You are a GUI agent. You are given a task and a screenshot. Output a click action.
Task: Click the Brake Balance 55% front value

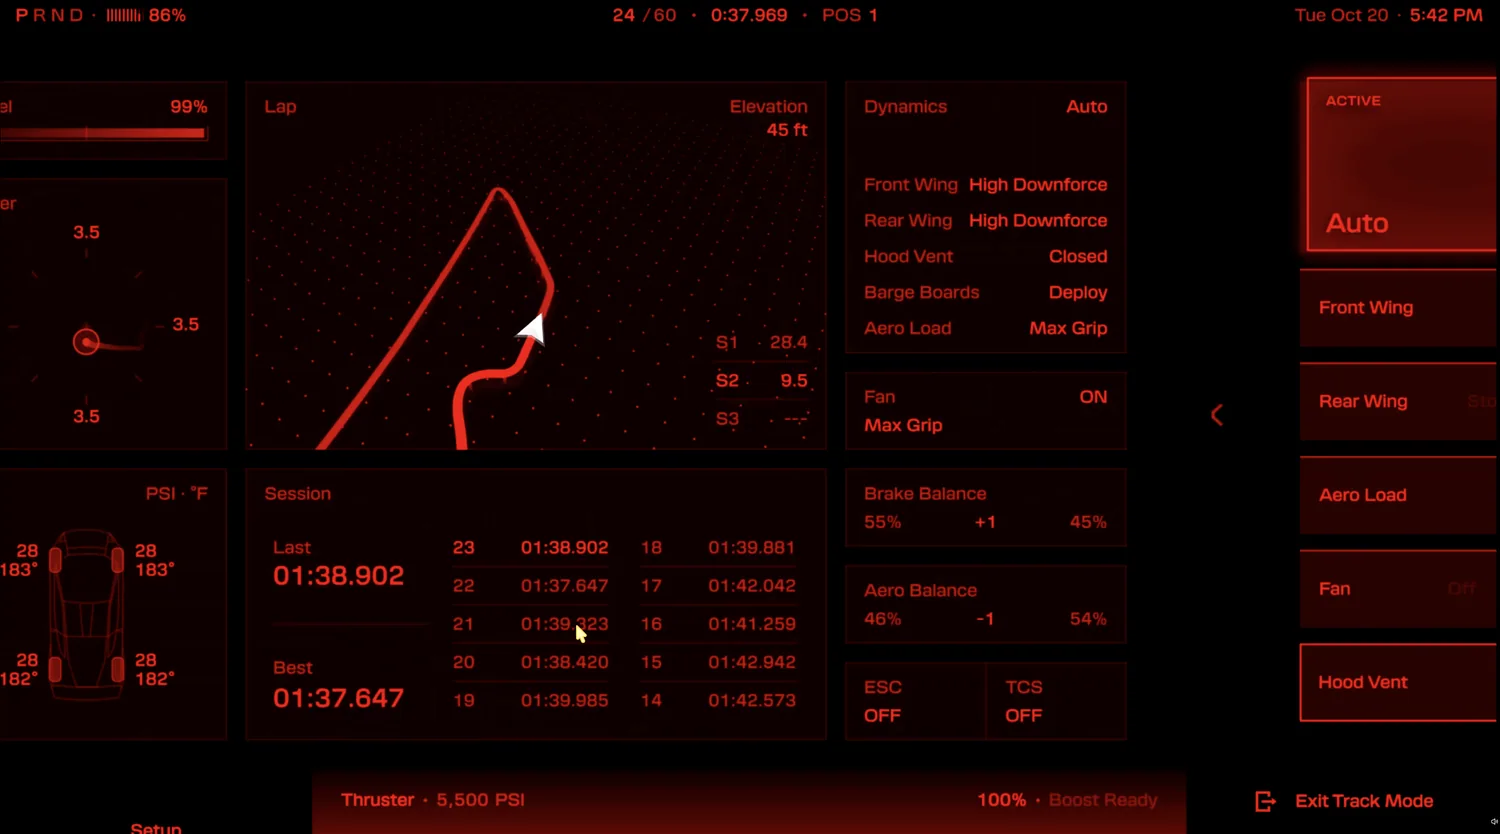click(x=882, y=522)
